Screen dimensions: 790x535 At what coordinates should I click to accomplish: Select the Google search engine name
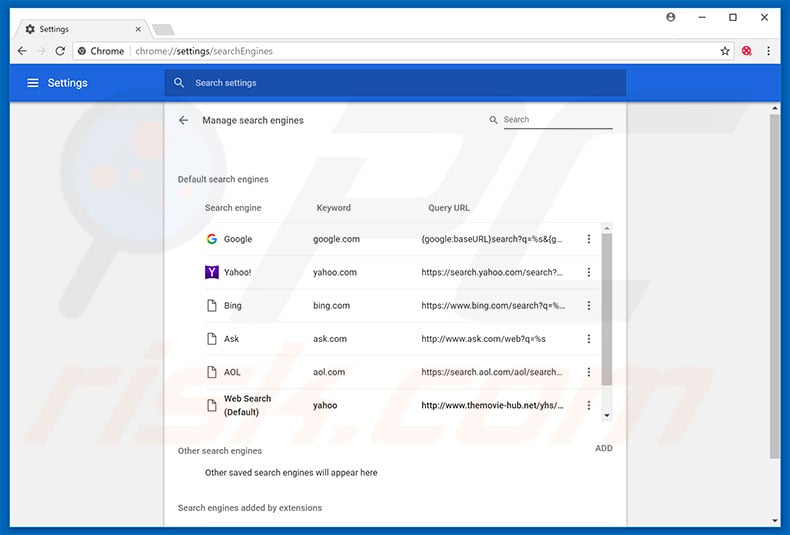pyautogui.click(x=238, y=239)
